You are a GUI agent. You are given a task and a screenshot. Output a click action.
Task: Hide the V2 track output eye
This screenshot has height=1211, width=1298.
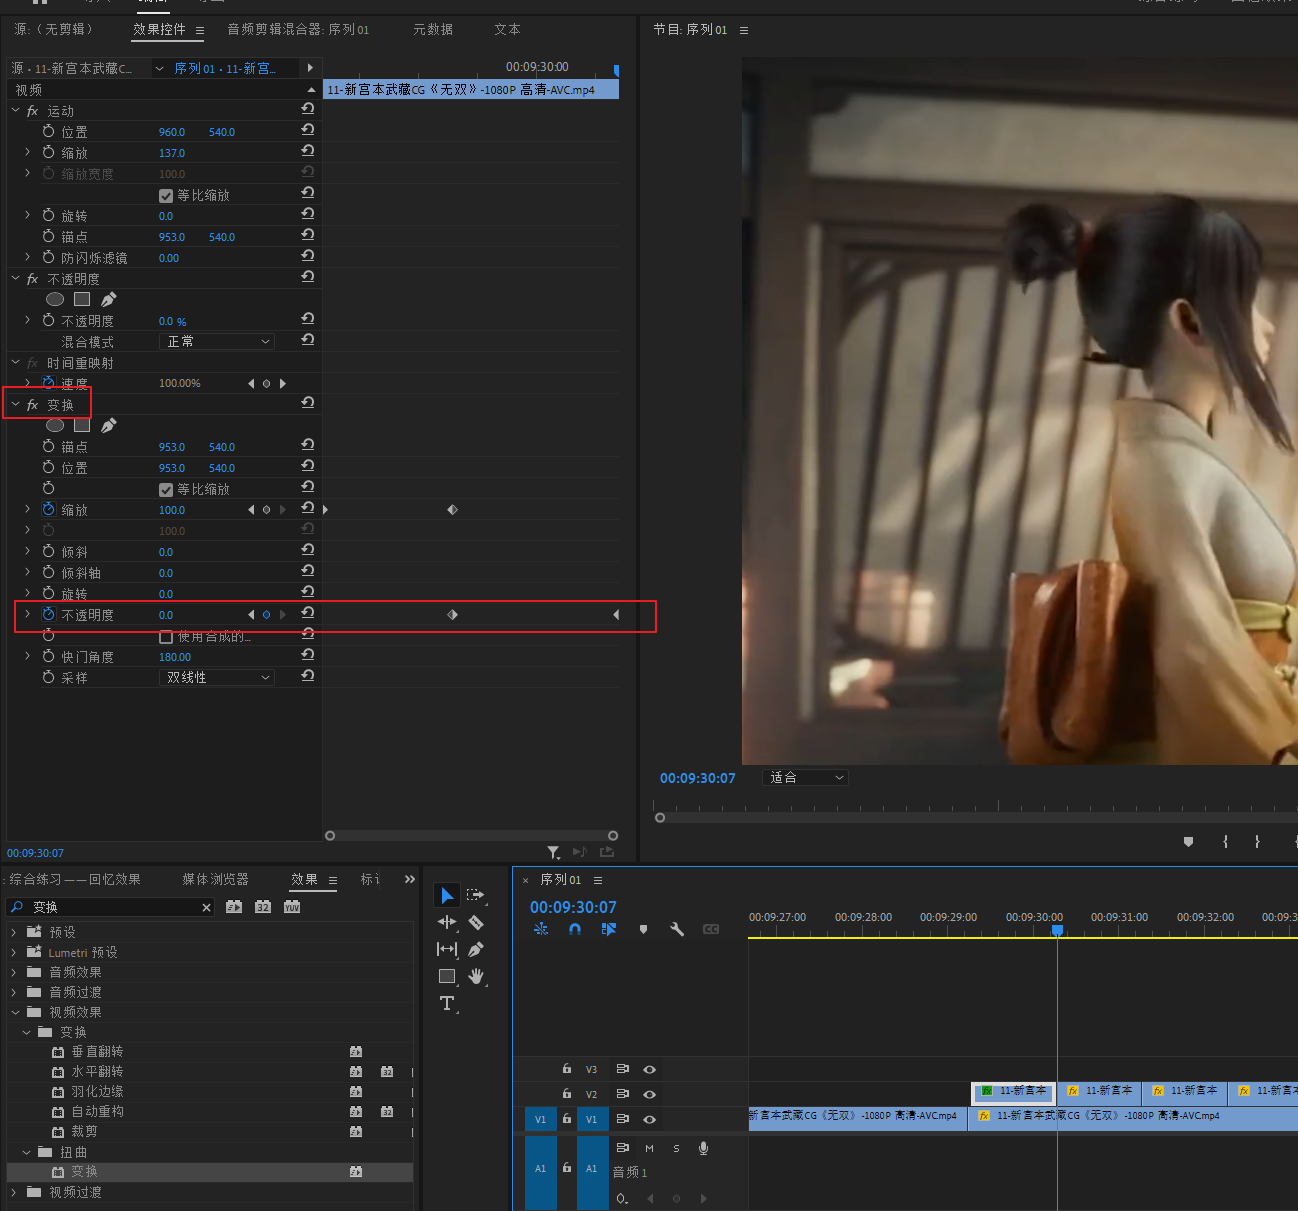point(649,1094)
